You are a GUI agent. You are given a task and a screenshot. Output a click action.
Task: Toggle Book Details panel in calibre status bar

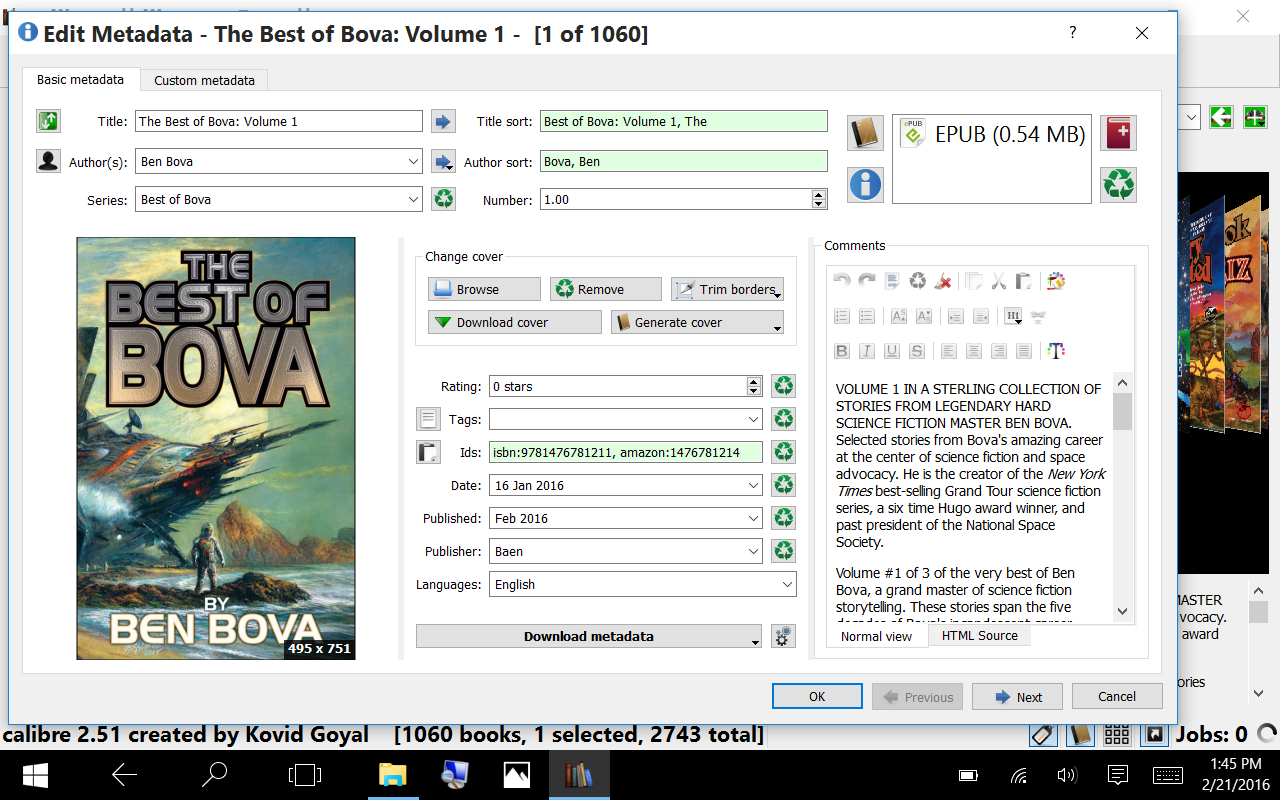1080,735
